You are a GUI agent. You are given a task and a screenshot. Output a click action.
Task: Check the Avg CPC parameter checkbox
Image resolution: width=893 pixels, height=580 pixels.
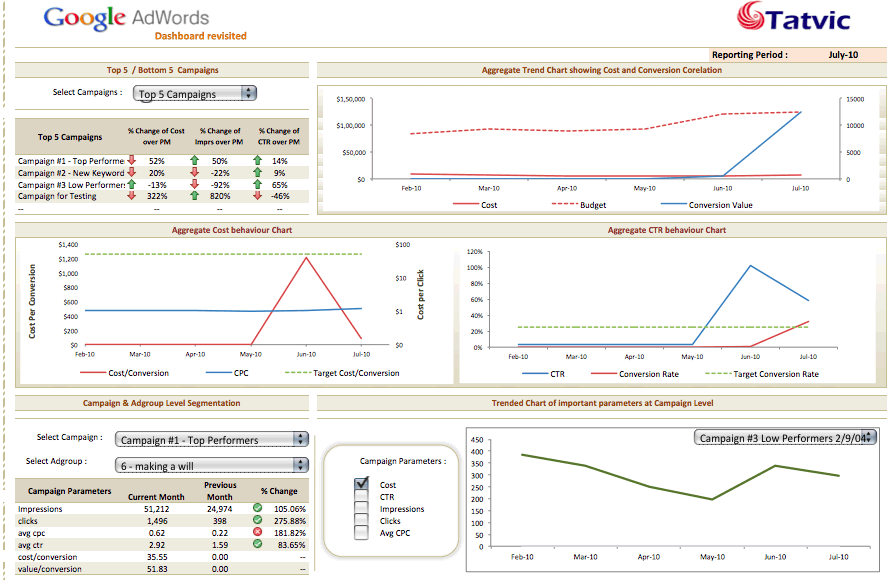pyautogui.click(x=360, y=532)
